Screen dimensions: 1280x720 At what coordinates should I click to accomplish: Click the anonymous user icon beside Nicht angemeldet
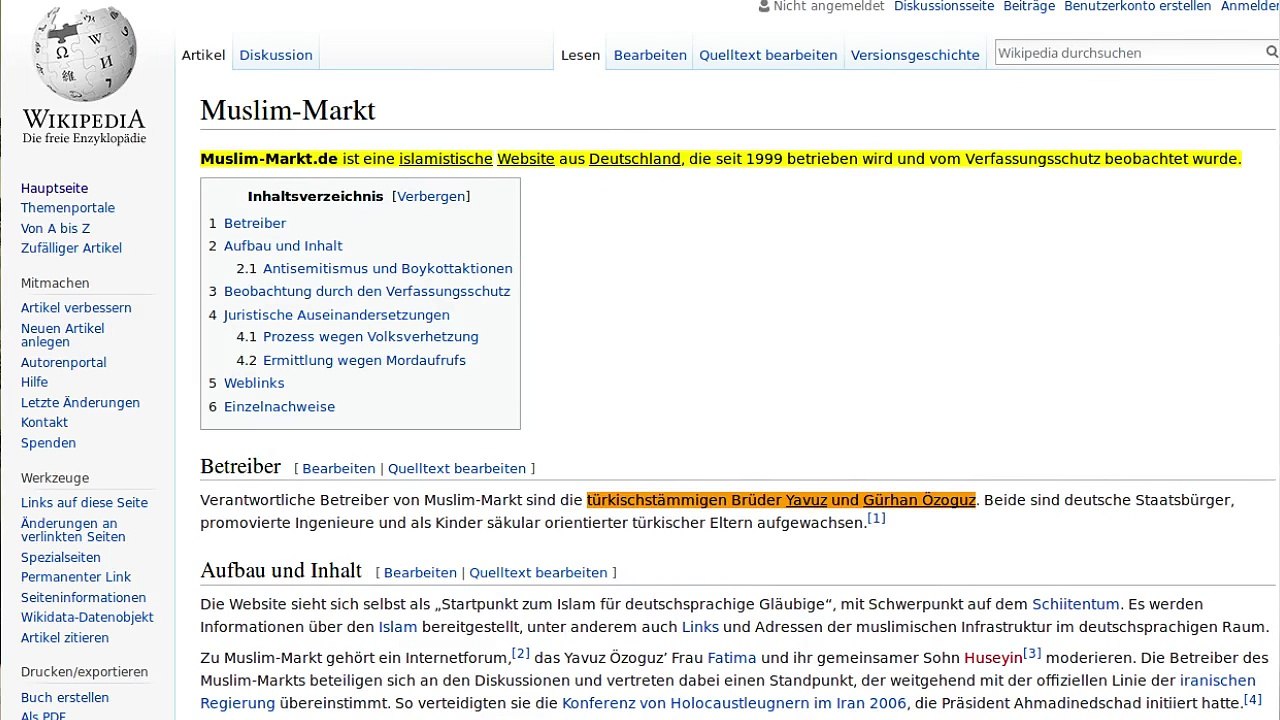tap(764, 6)
